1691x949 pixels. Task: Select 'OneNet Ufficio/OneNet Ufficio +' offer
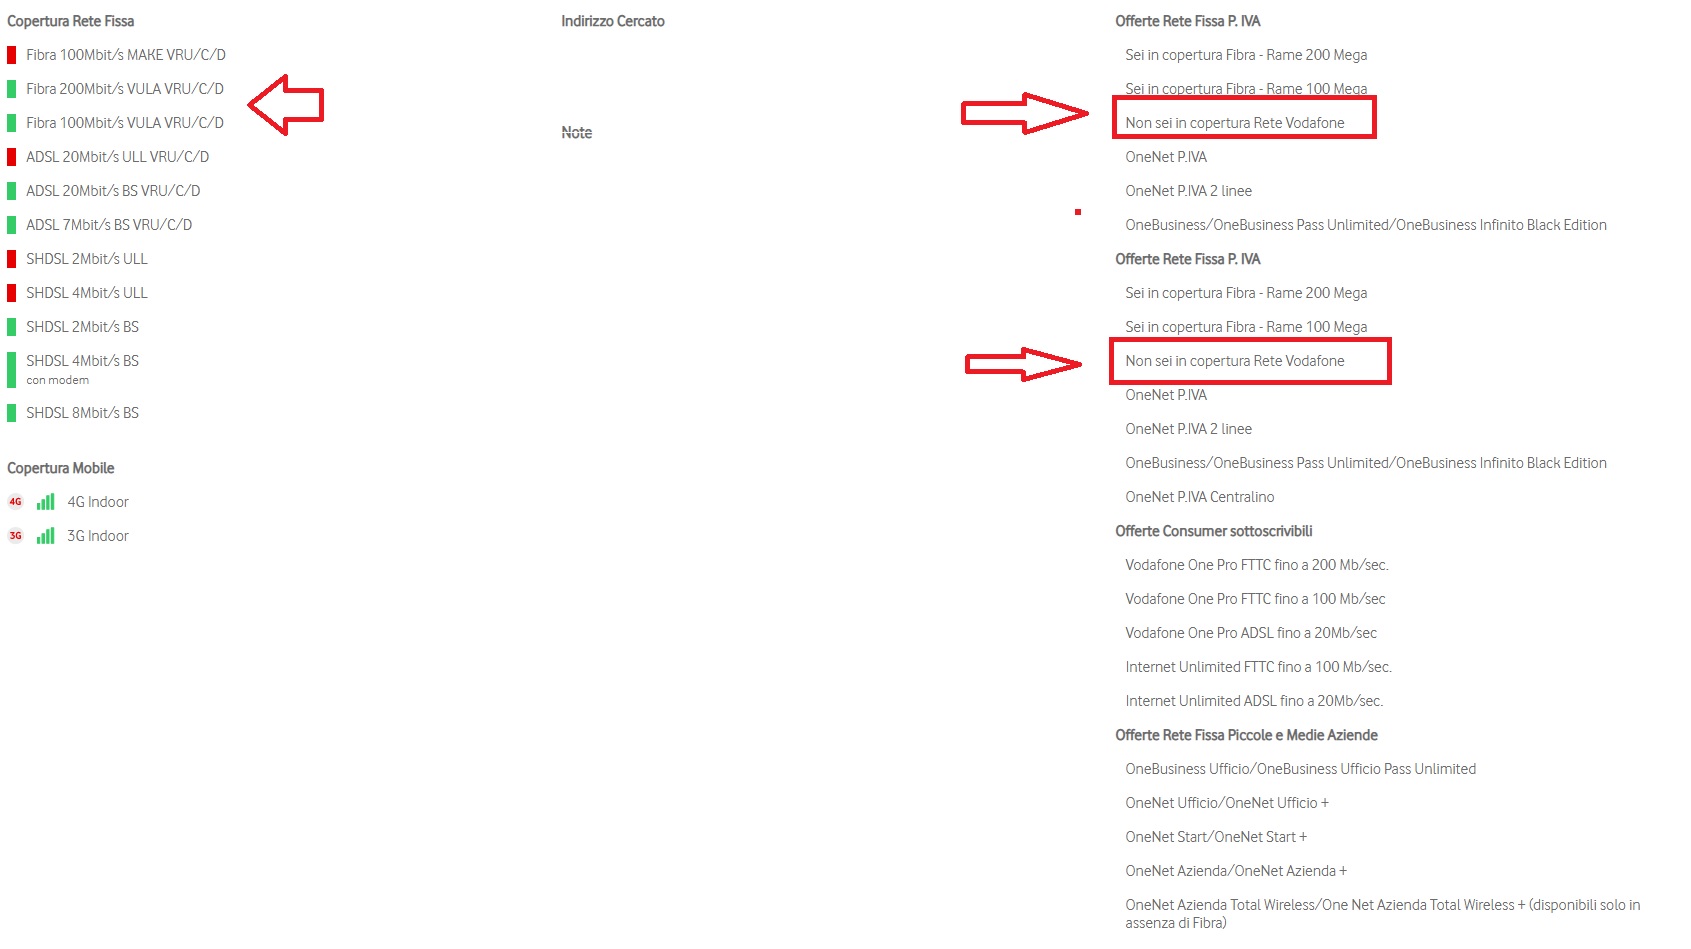point(1228,803)
